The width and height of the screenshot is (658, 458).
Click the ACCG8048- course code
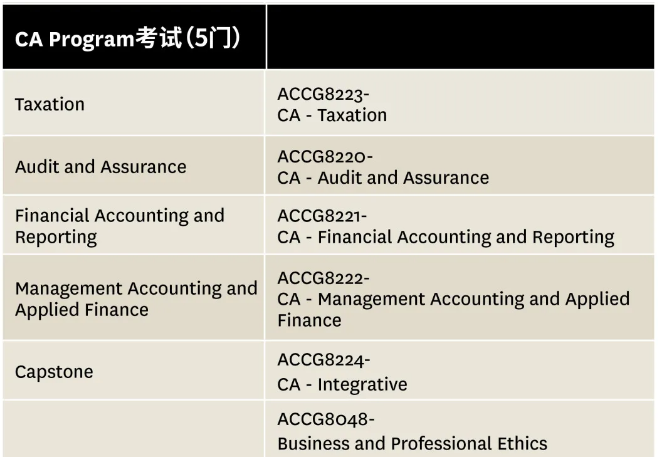326,420
